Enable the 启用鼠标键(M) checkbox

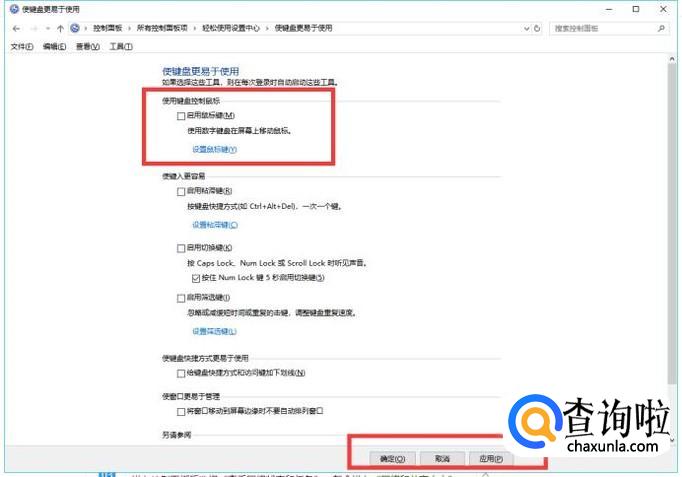click(x=181, y=116)
